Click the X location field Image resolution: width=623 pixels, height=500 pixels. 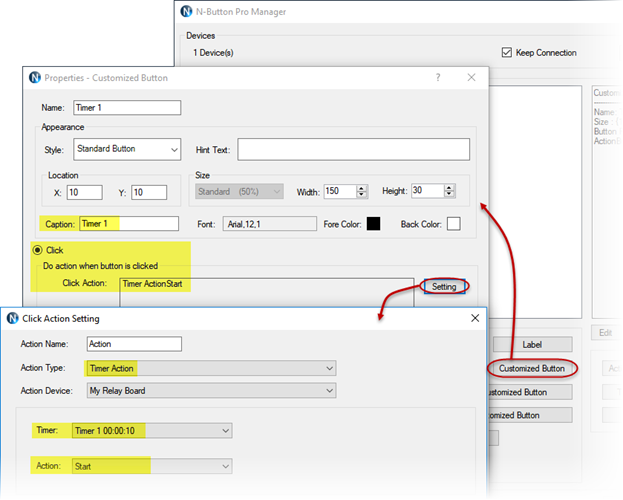click(85, 192)
